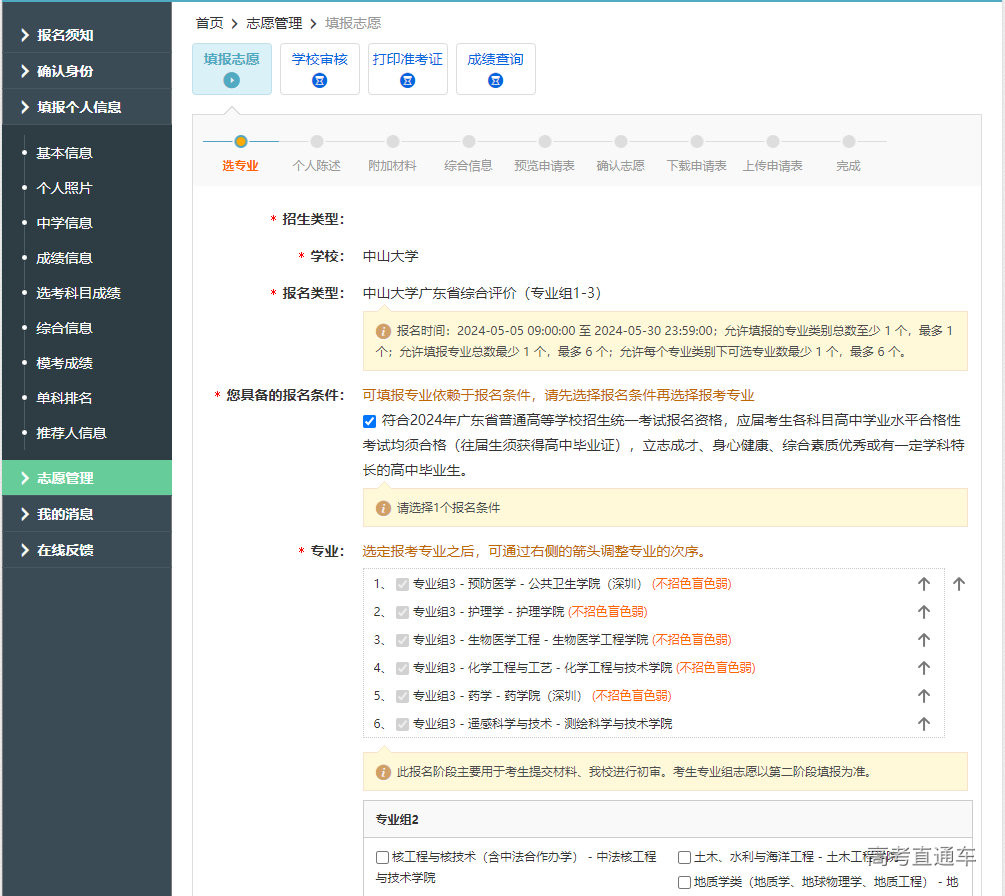Click up arrow beside 化学工程与工艺 major
This screenshot has height=896, width=1005.
923,668
